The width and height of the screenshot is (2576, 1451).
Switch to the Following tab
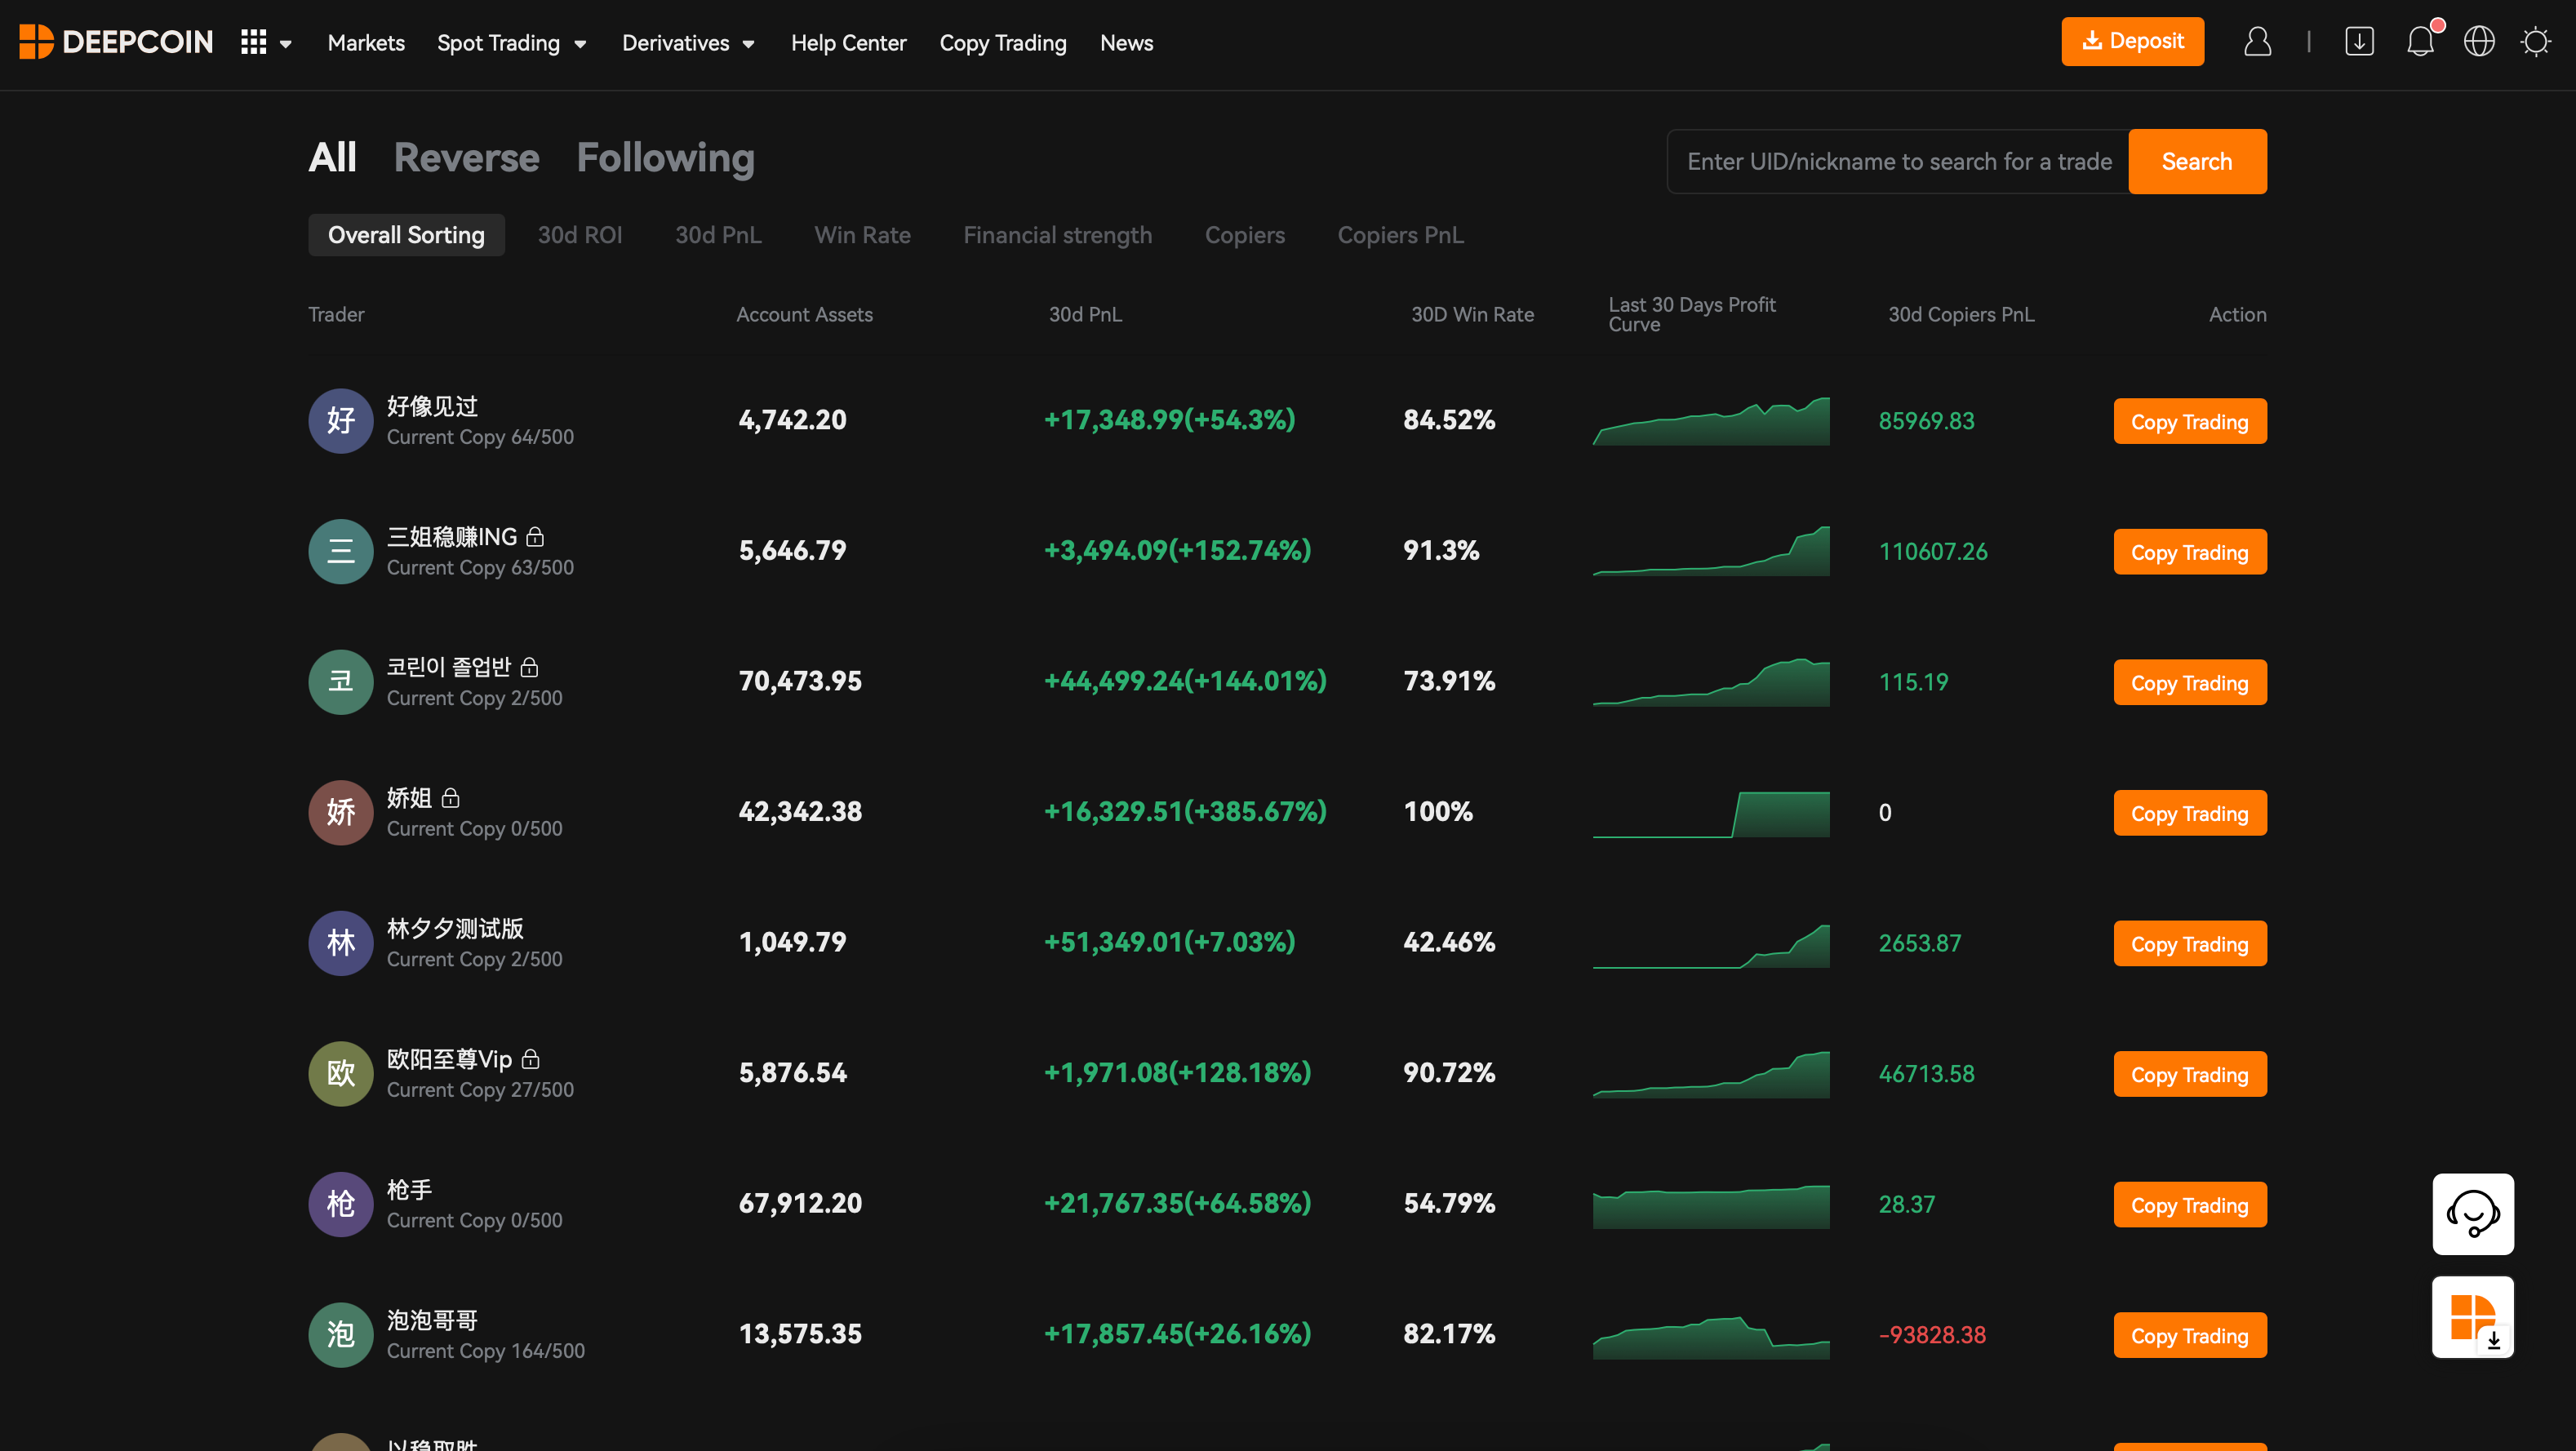click(665, 157)
